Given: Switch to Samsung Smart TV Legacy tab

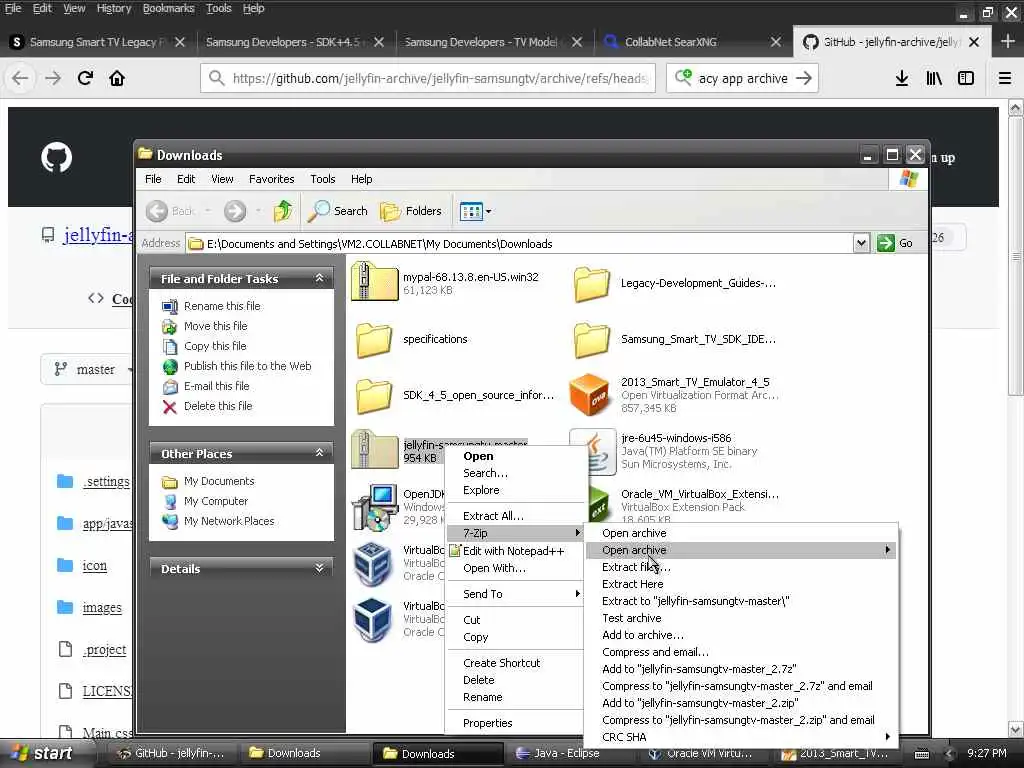Looking at the screenshot, I should coord(98,42).
